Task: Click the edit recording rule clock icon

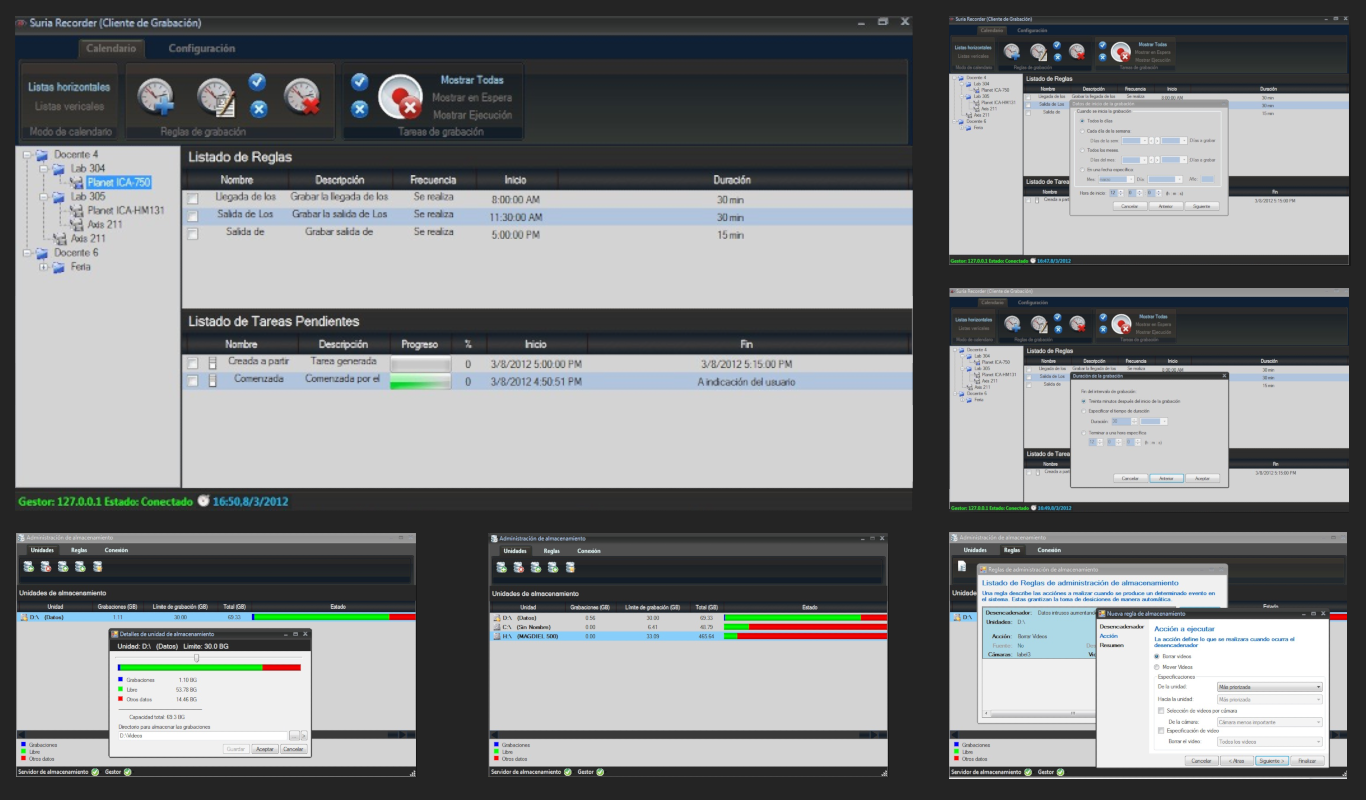Action: click(215, 96)
